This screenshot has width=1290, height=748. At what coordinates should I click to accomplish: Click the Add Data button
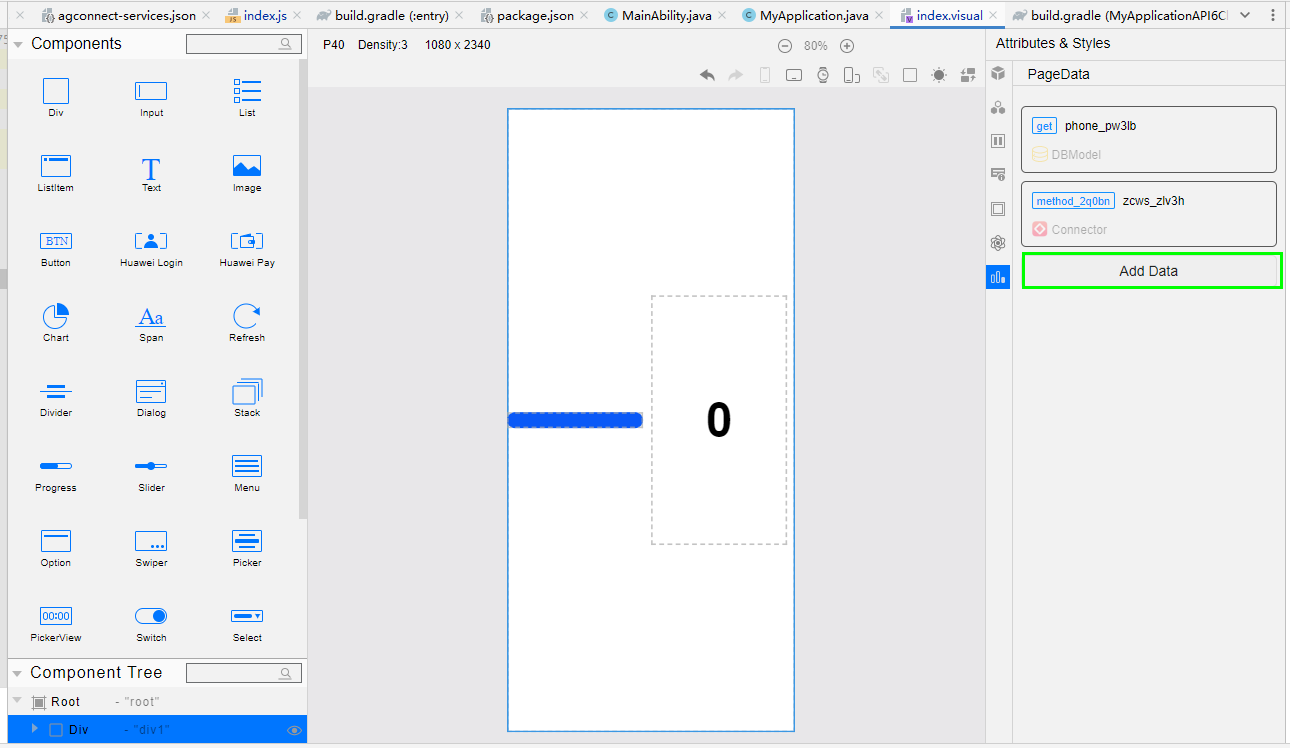1151,271
